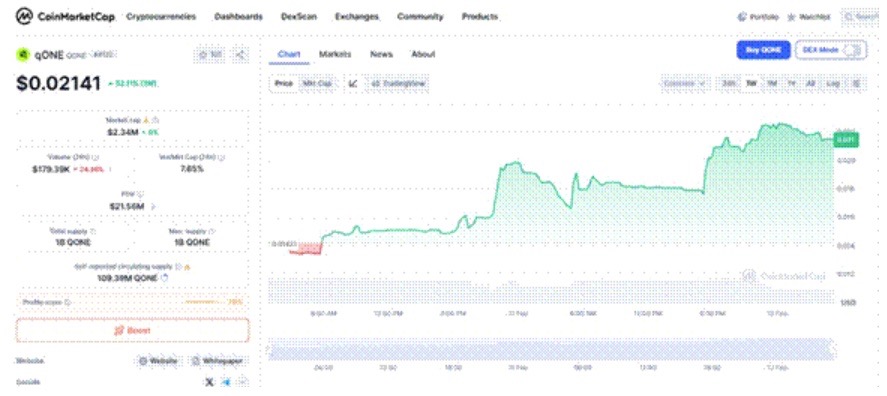Click the CoinMarketCap logo
Screen dimensions: 887x396
(65, 17)
